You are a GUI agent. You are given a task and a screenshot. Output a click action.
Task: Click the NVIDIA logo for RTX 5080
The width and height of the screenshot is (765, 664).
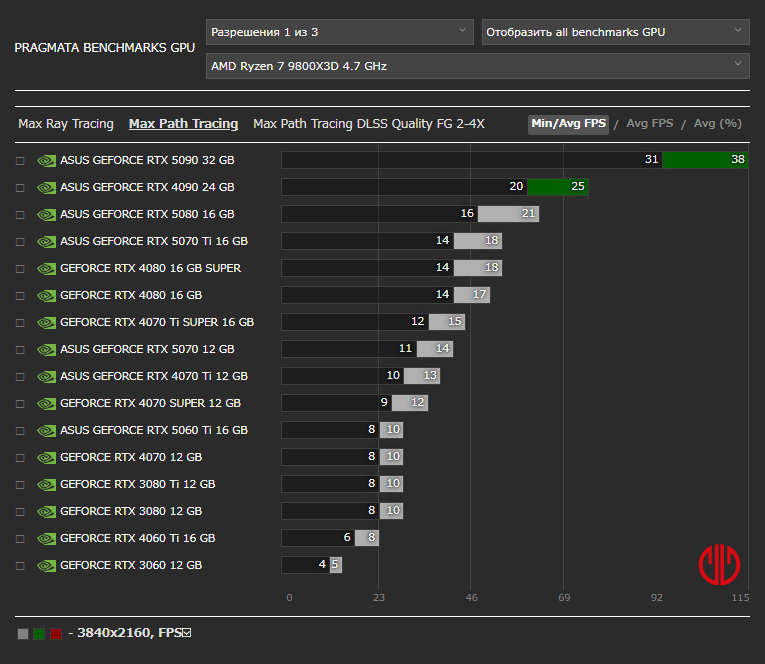pyautogui.click(x=46, y=214)
